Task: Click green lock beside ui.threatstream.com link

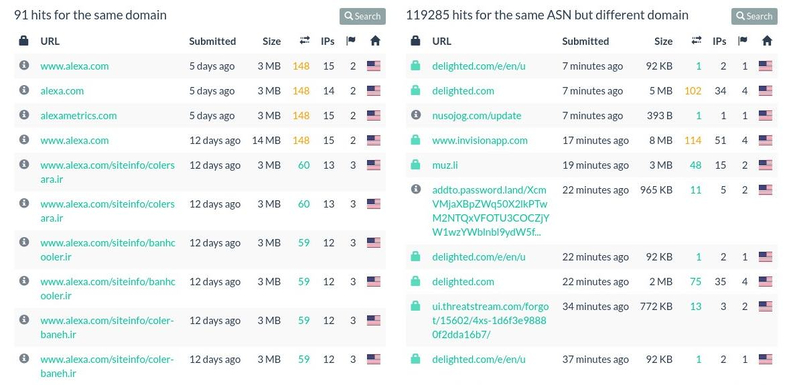Action: [416, 305]
